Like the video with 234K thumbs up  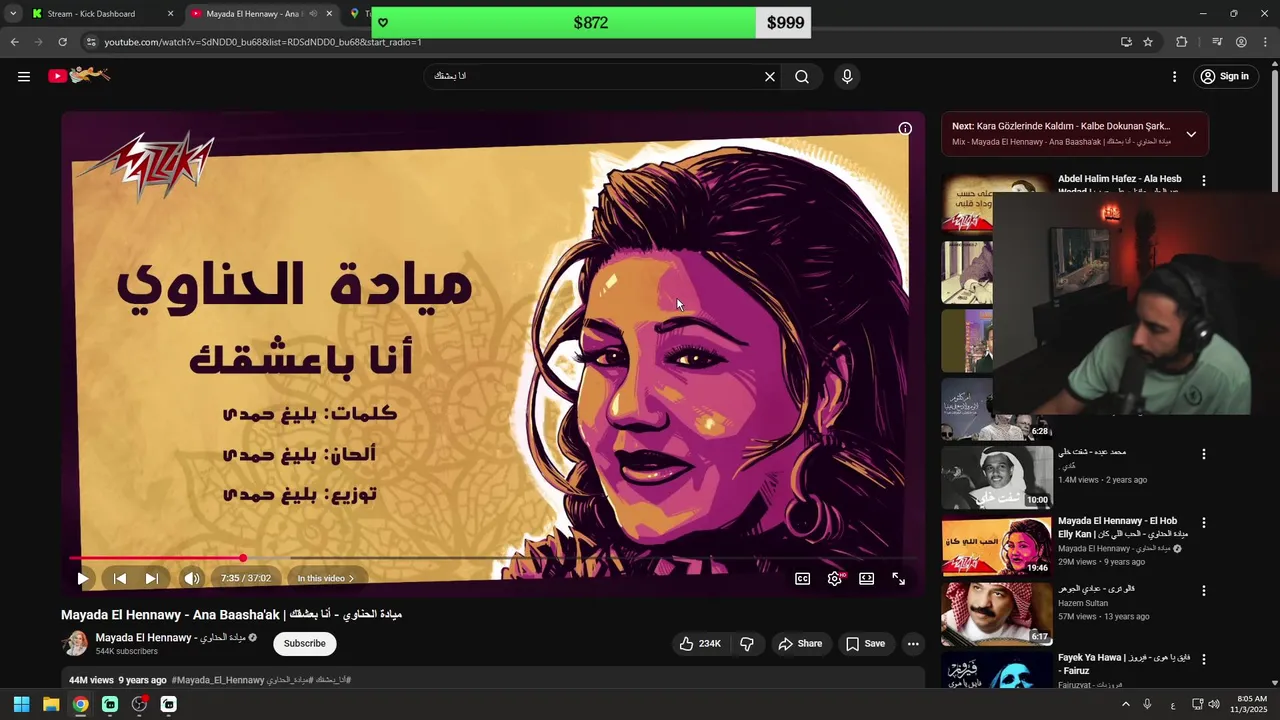click(700, 644)
